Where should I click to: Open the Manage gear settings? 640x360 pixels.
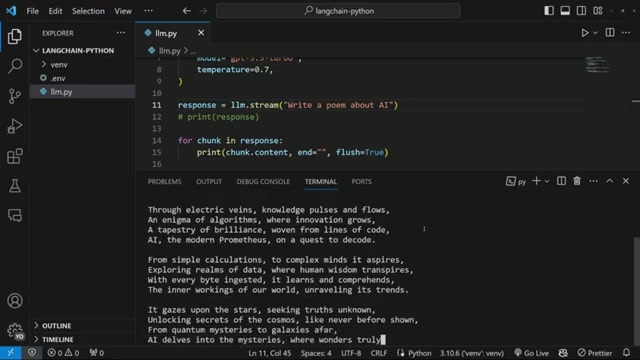[x=15, y=330]
